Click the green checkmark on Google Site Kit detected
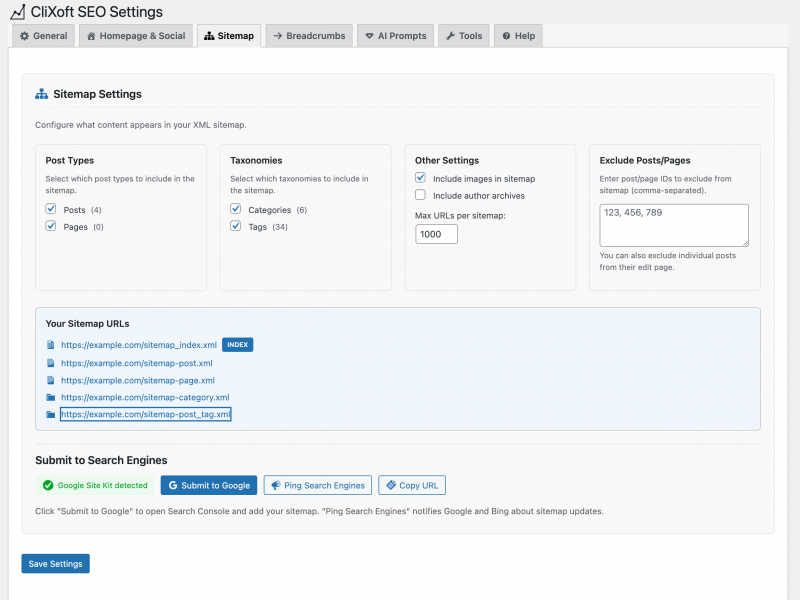Viewport: 800px width, 600px height. [50, 485]
